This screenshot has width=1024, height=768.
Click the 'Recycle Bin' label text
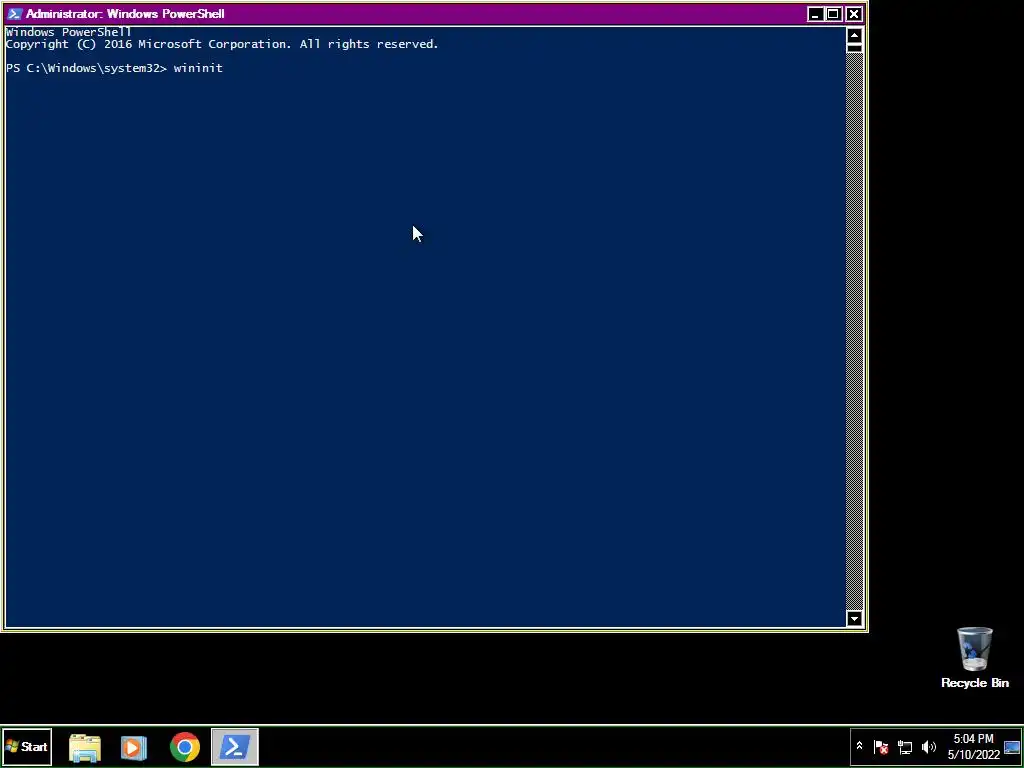974,683
